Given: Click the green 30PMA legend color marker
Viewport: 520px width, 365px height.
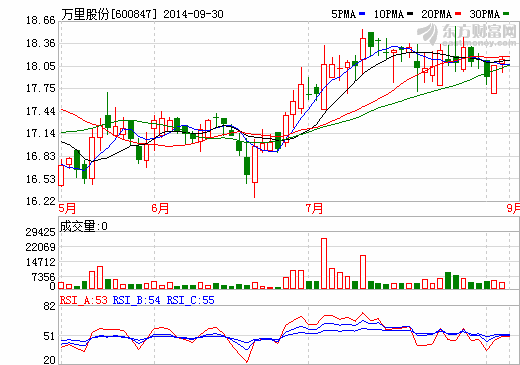Looking at the screenshot, I should pyautogui.click(x=506, y=14).
